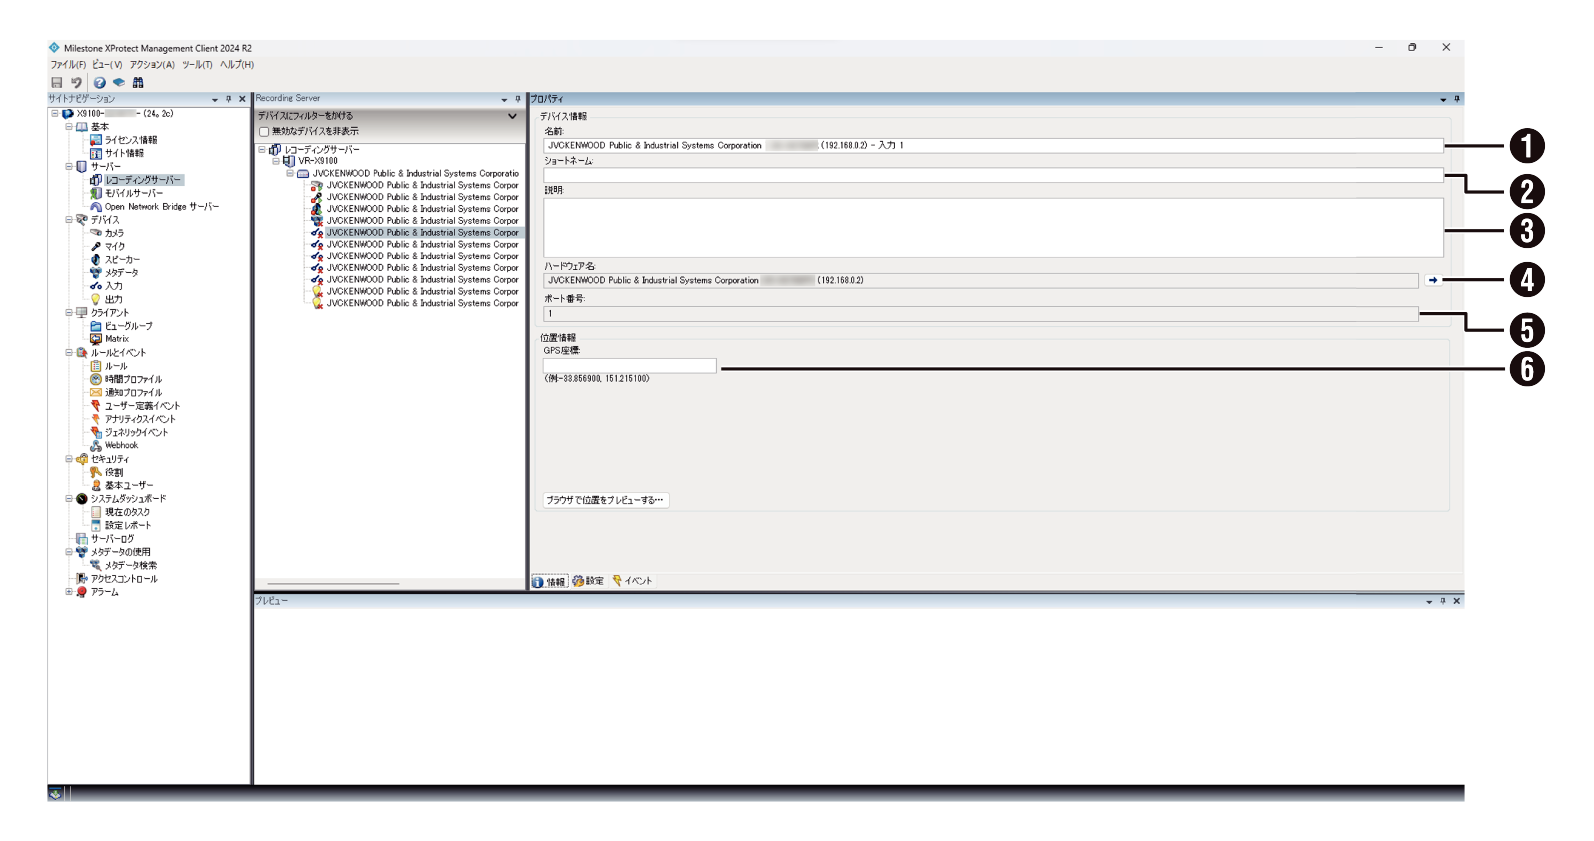Switch to the 設定 tab
Image resolution: width=1594 pixels, height=841 pixels.
588,581
